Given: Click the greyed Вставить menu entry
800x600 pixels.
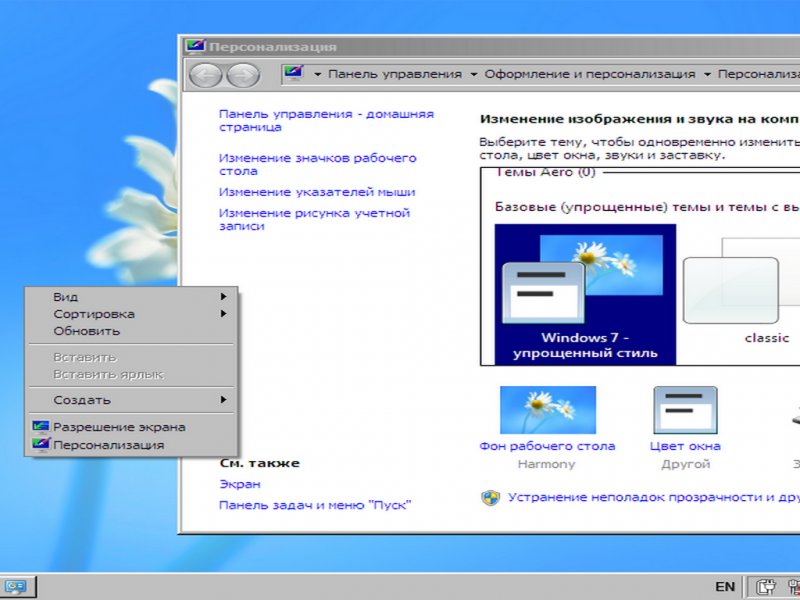Looking at the screenshot, I should pos(131,357).
